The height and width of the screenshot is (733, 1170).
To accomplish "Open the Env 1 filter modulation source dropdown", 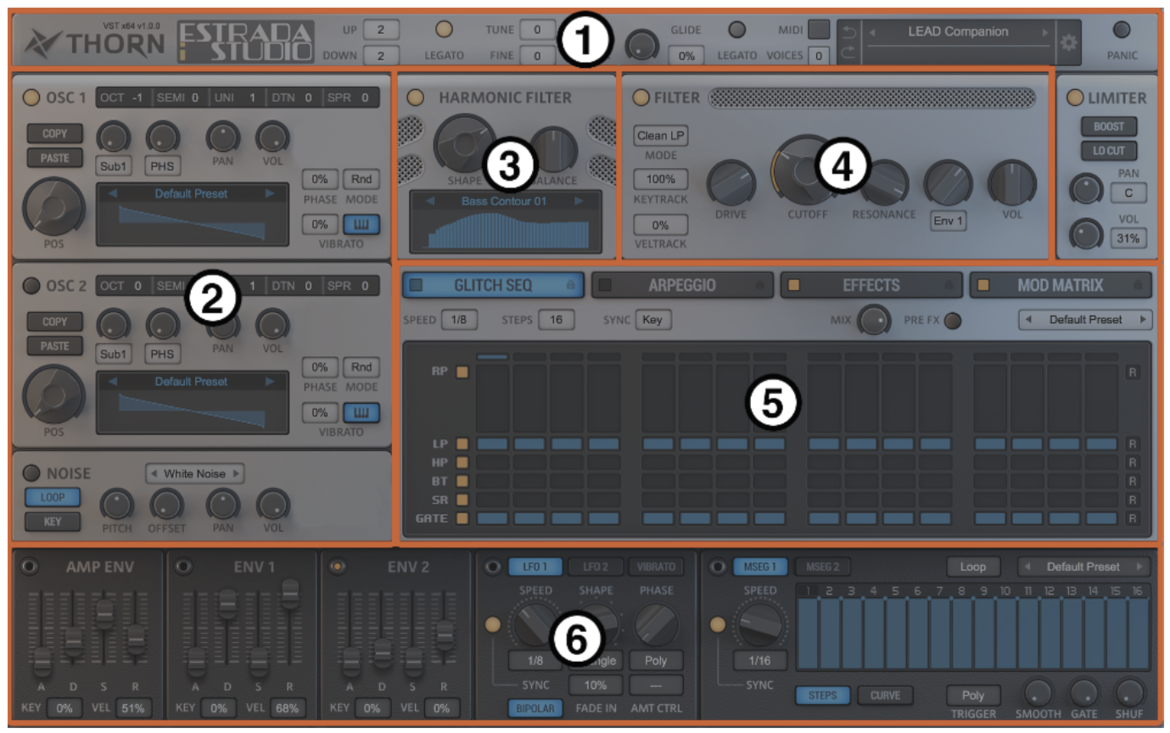I will (x=948, y=220).
